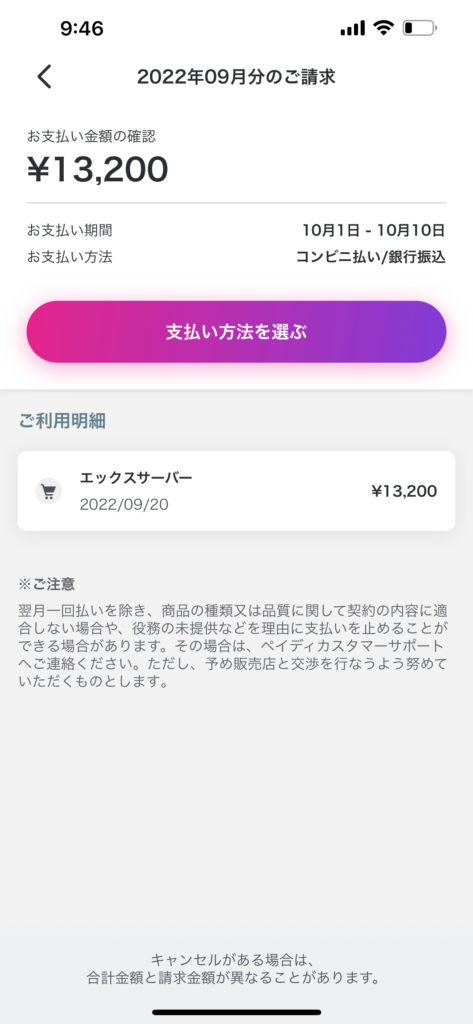This screenshot has height=1024, width=473.
Task: Go back using the left chevron arrow
Action: [x=44, y=76]
